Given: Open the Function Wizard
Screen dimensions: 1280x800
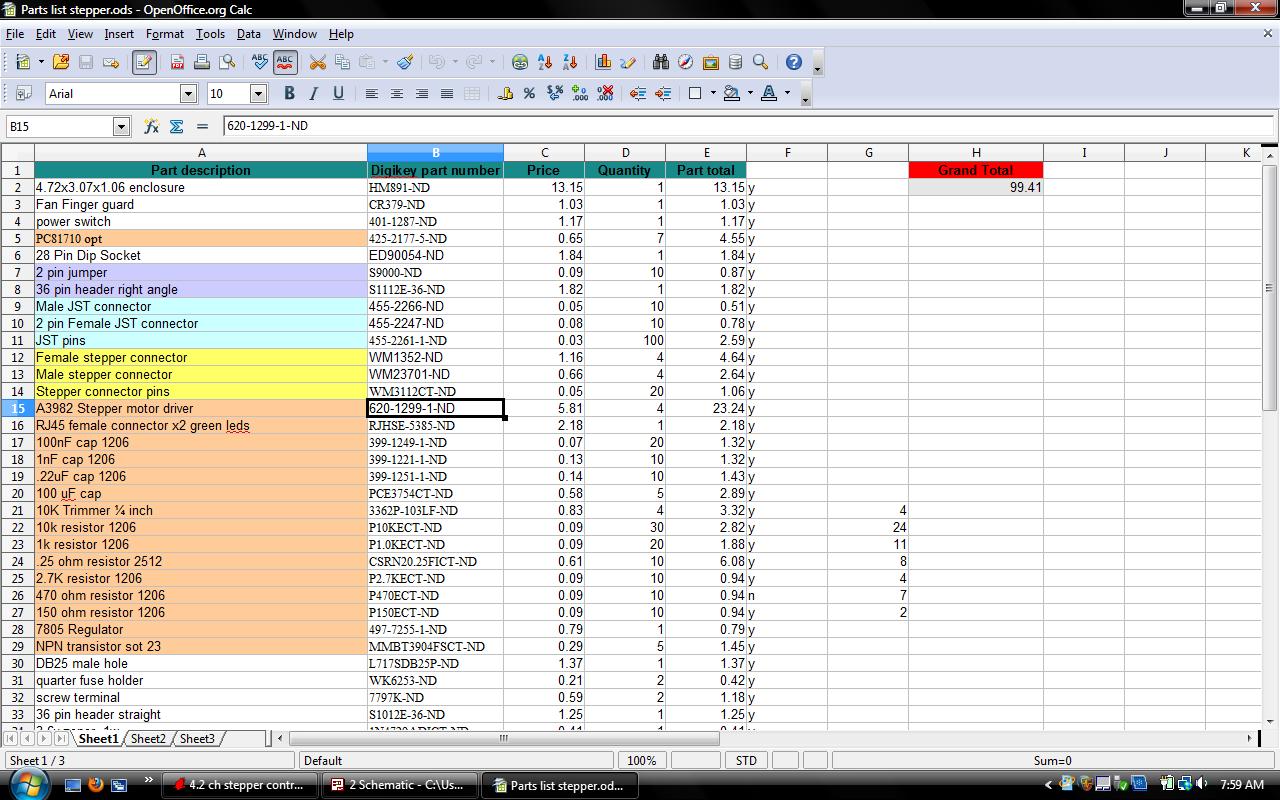Looking at the screenshot, I should click(x=151, y=126).
